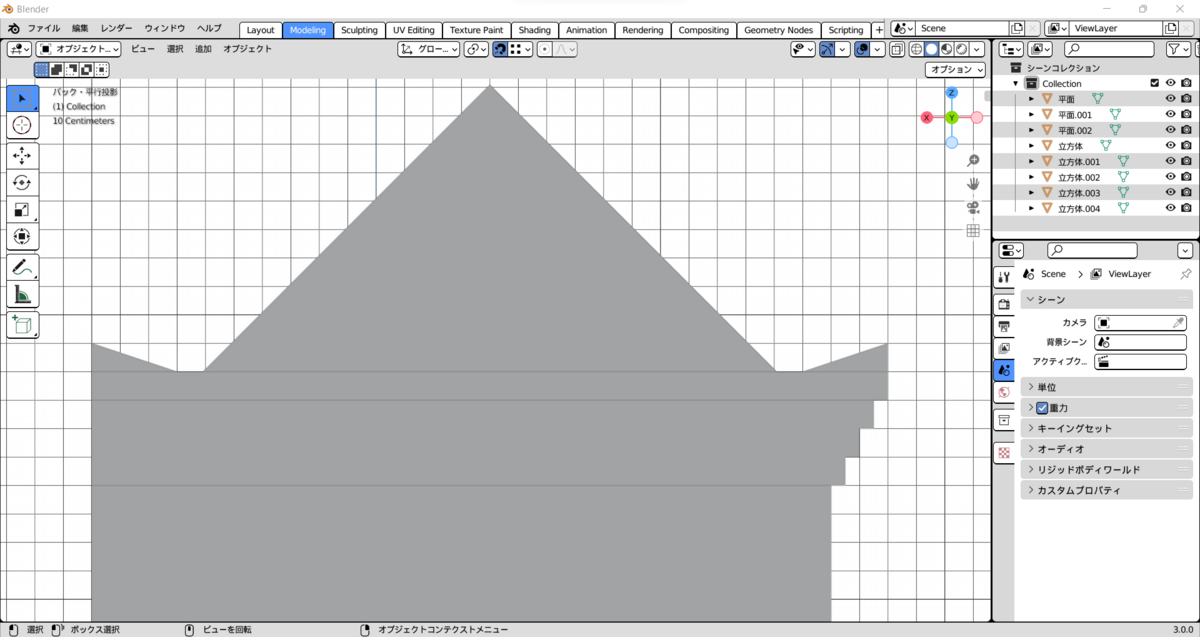Image resolution: width=1200 pixels, height=637 pixels.
Task: Uncheck the 重力 checkbox
Action: (1042, 408)
